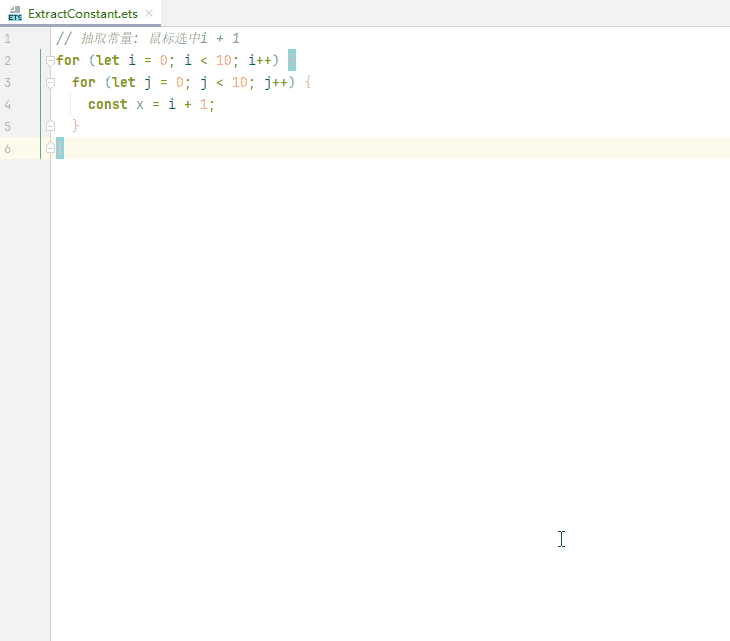The width and height of the screenshot is (730, 641).
Task: Click line number 4 in the gutter
Action: (x=8, y=105)
